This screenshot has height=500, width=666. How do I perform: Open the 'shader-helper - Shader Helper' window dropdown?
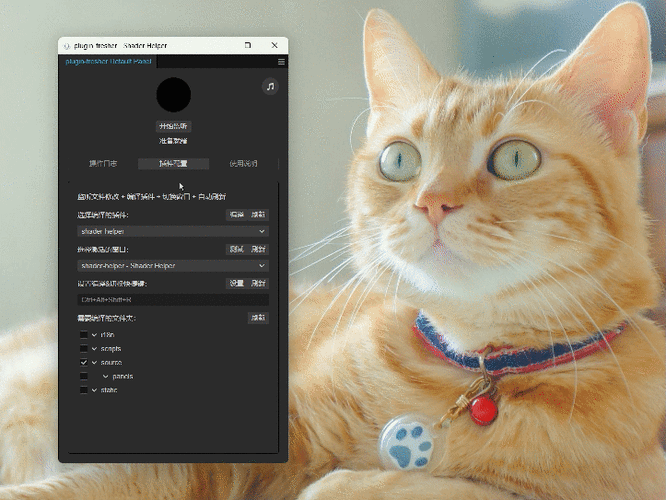pyautogui.click(x=173, y=266)
